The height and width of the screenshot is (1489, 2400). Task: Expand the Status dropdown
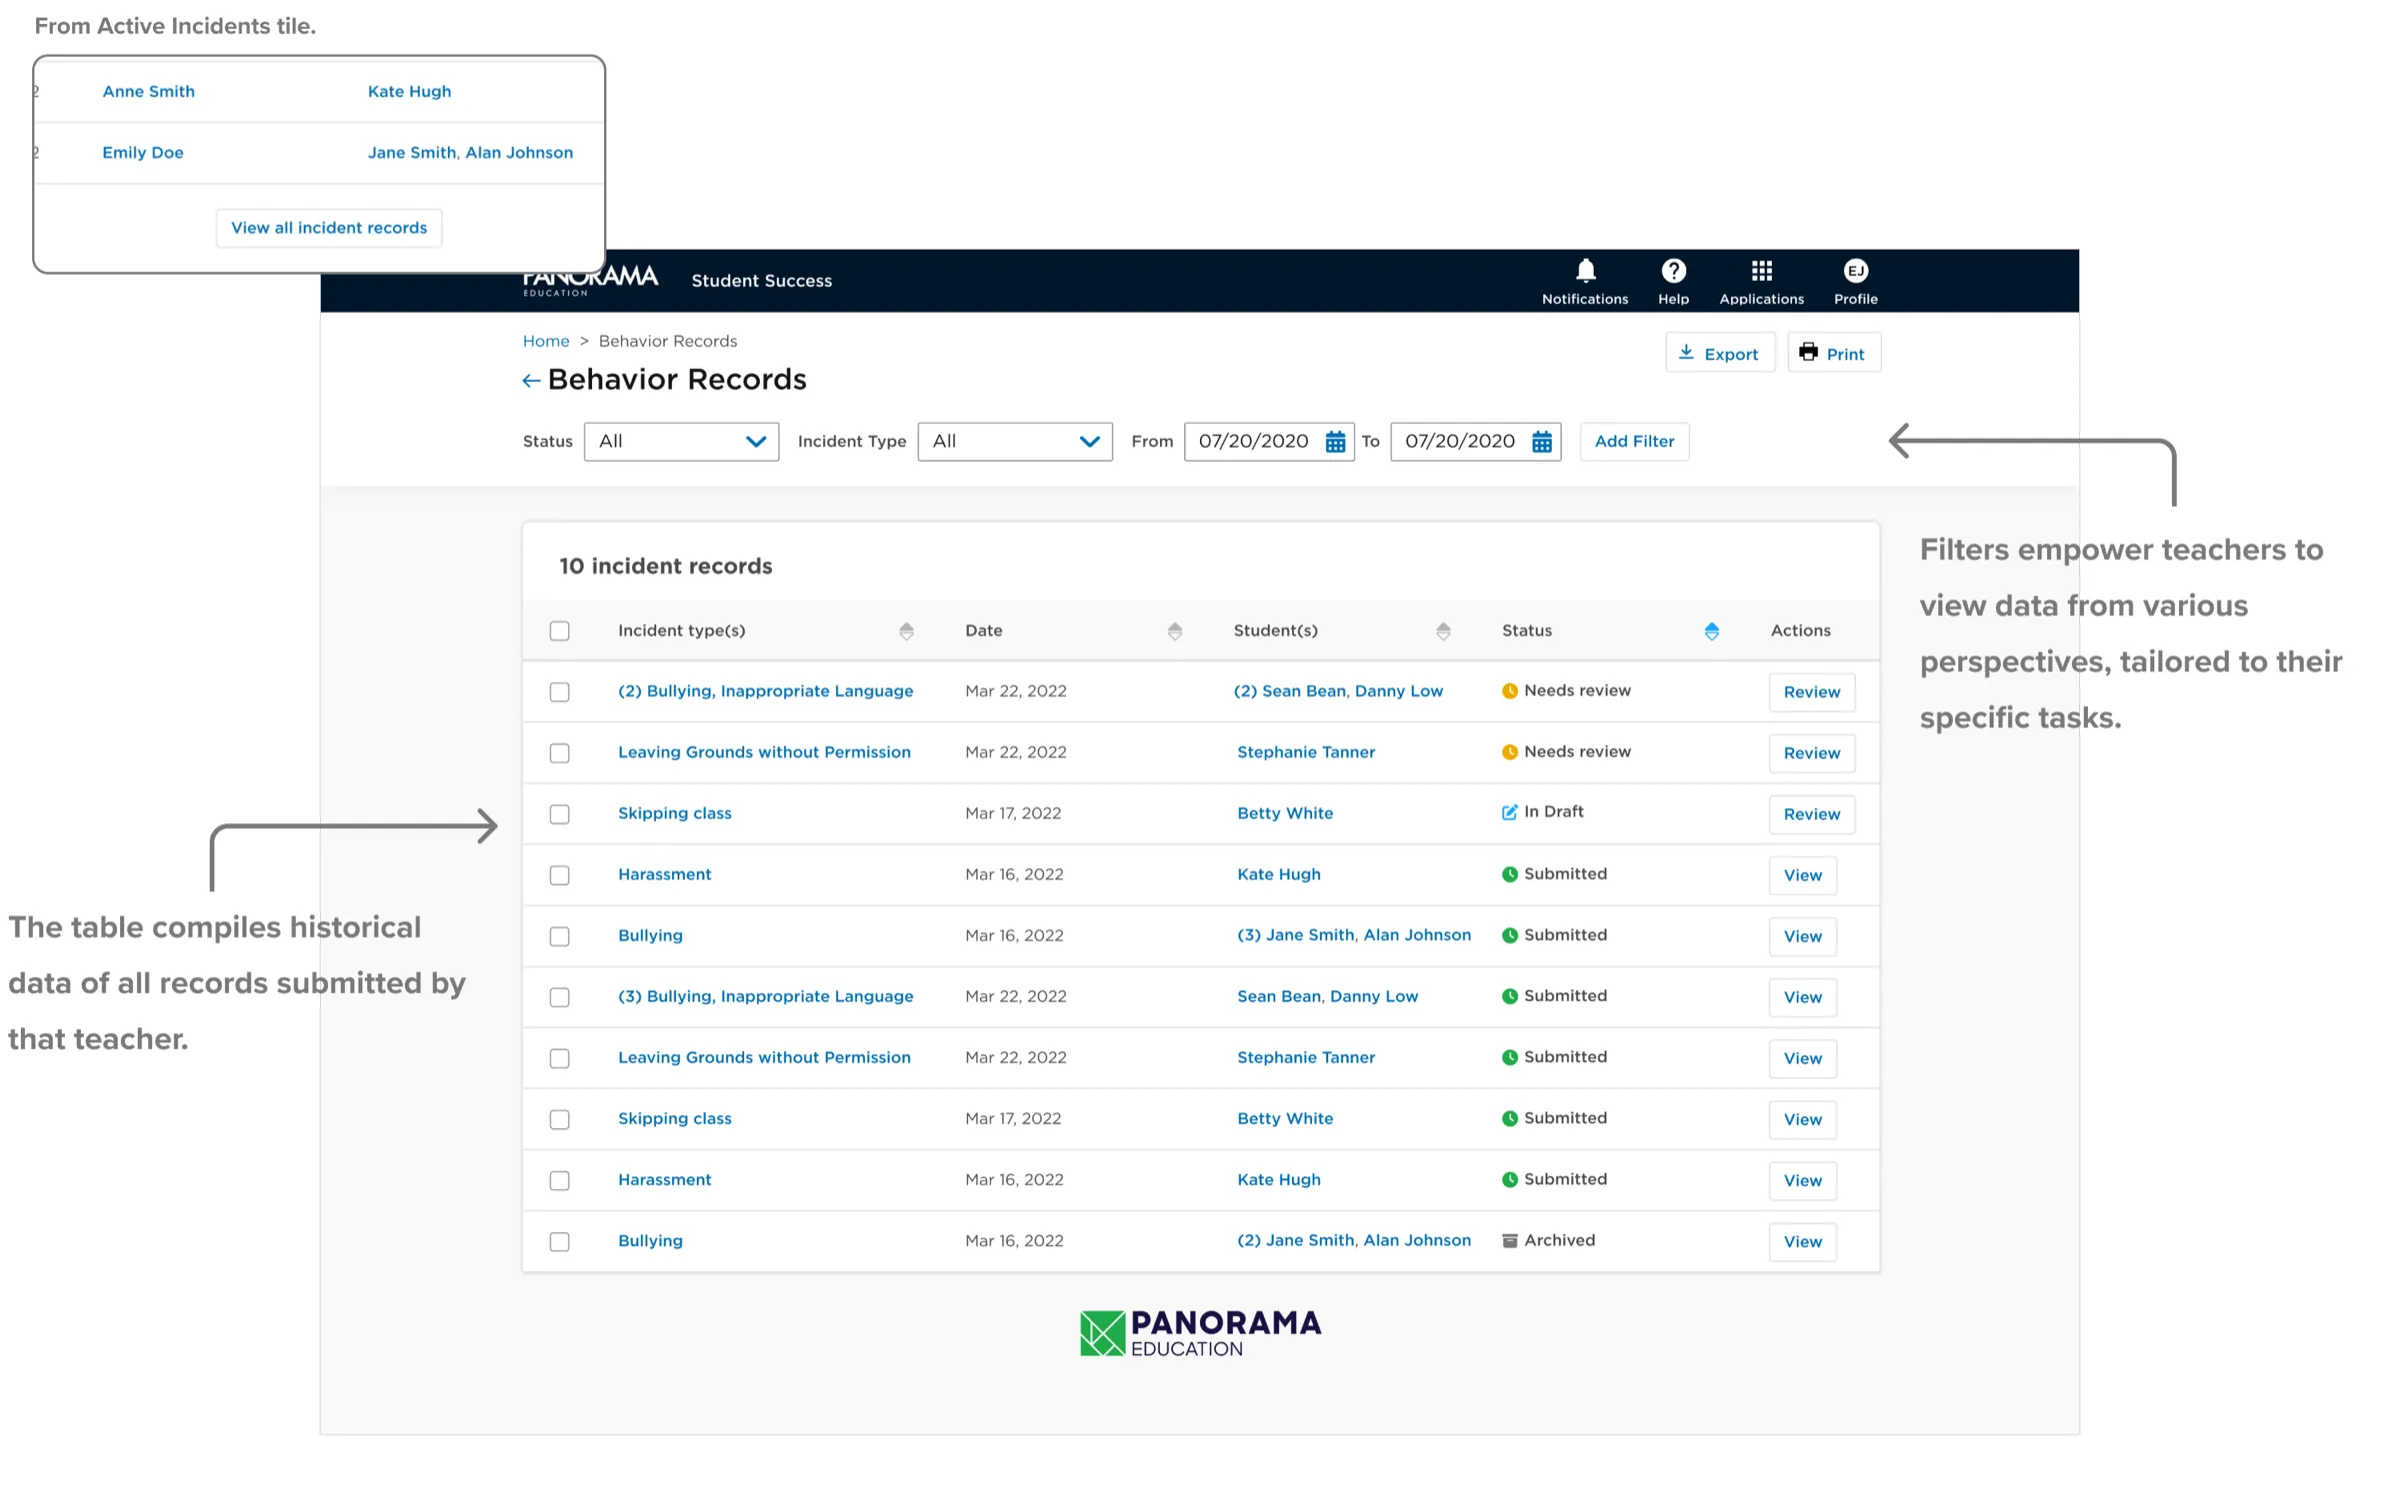tap(681, 441)
